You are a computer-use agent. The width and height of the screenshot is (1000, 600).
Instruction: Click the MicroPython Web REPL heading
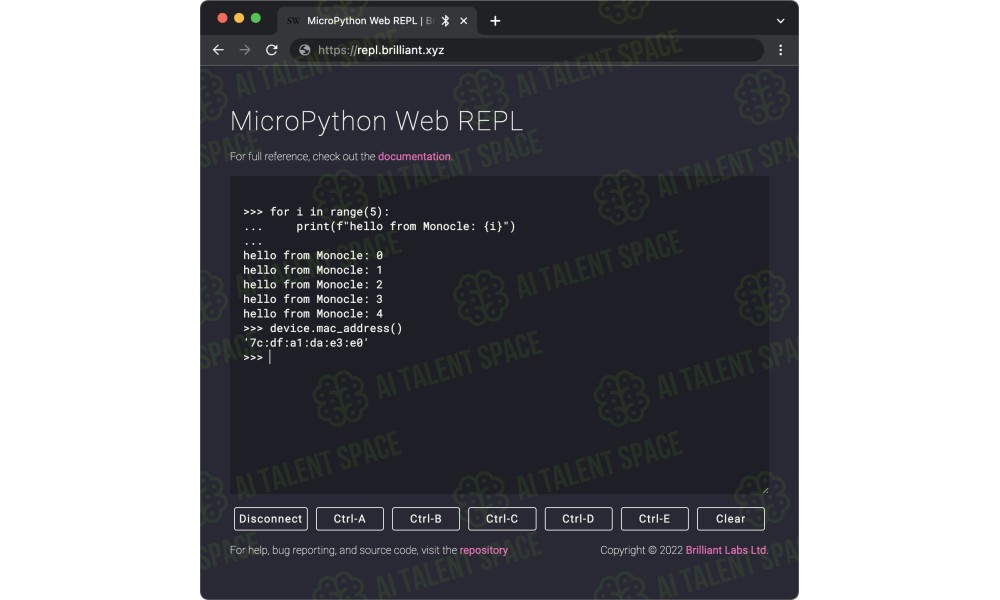pyautogui.click(x=376, y=121)
